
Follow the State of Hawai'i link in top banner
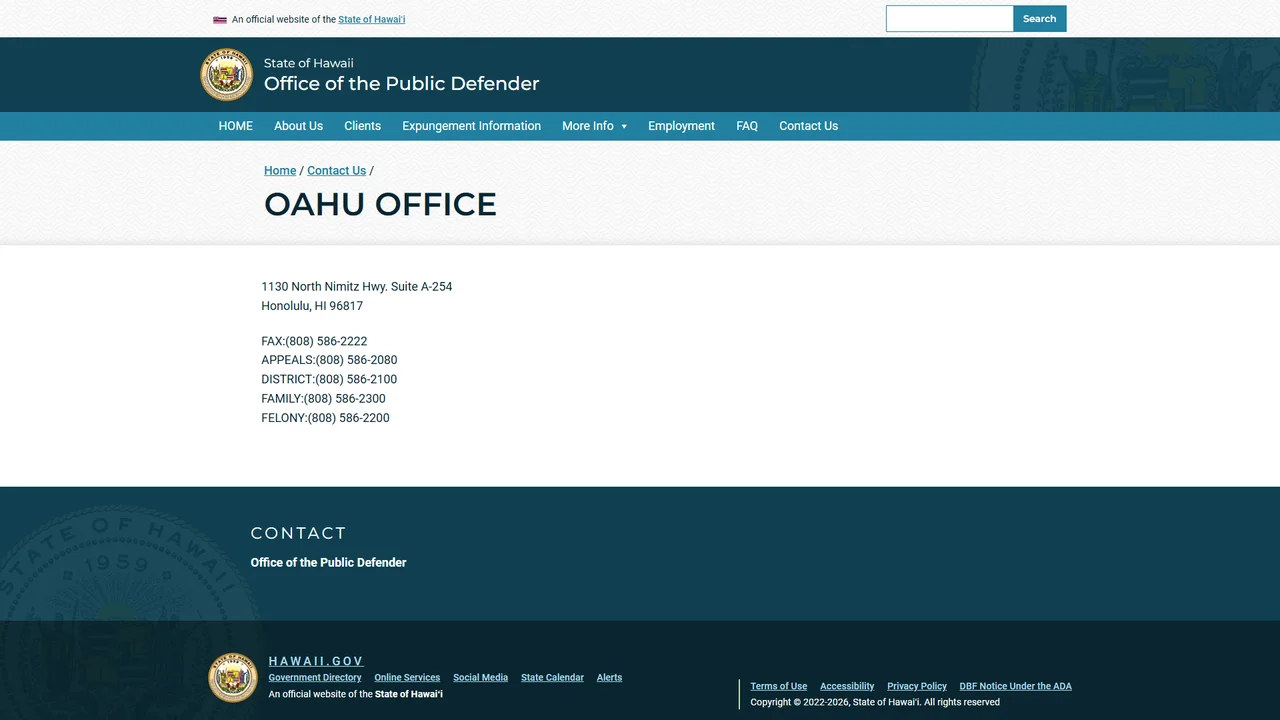(x=372, y=19)
